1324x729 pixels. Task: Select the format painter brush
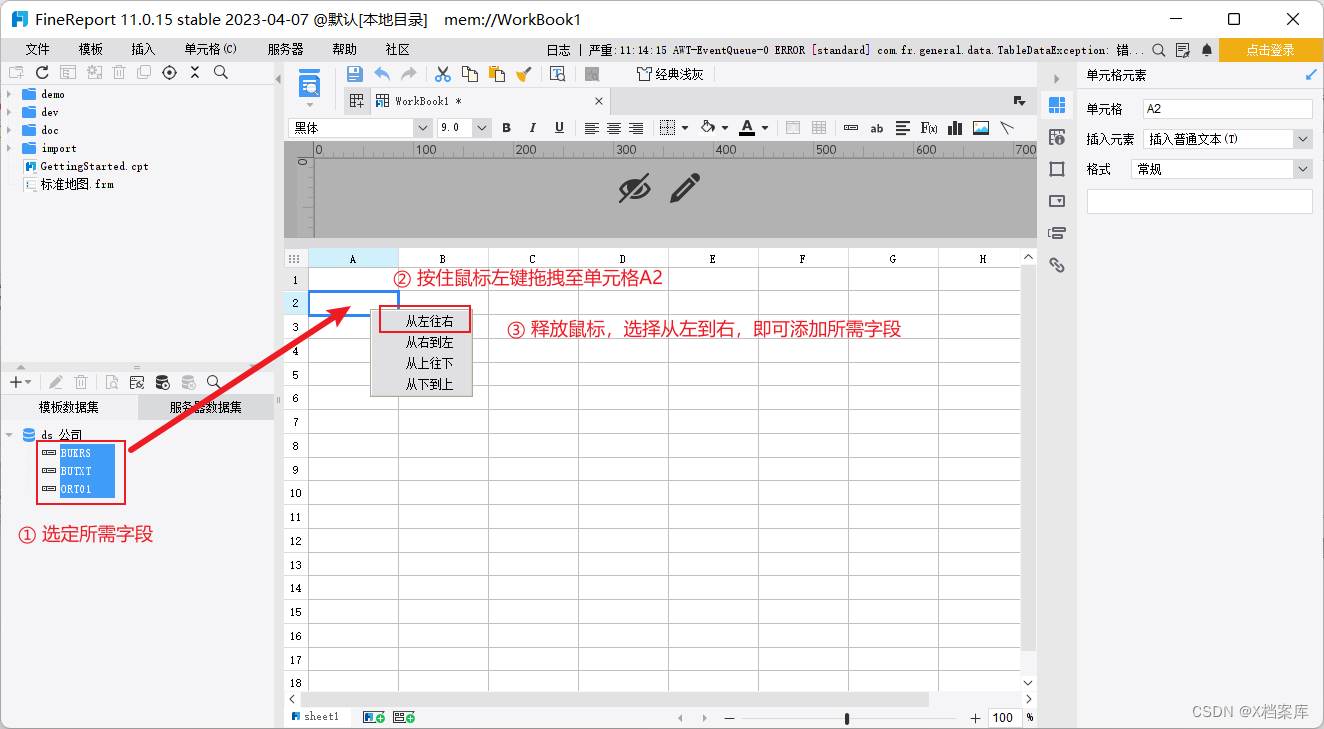[523, 73]
